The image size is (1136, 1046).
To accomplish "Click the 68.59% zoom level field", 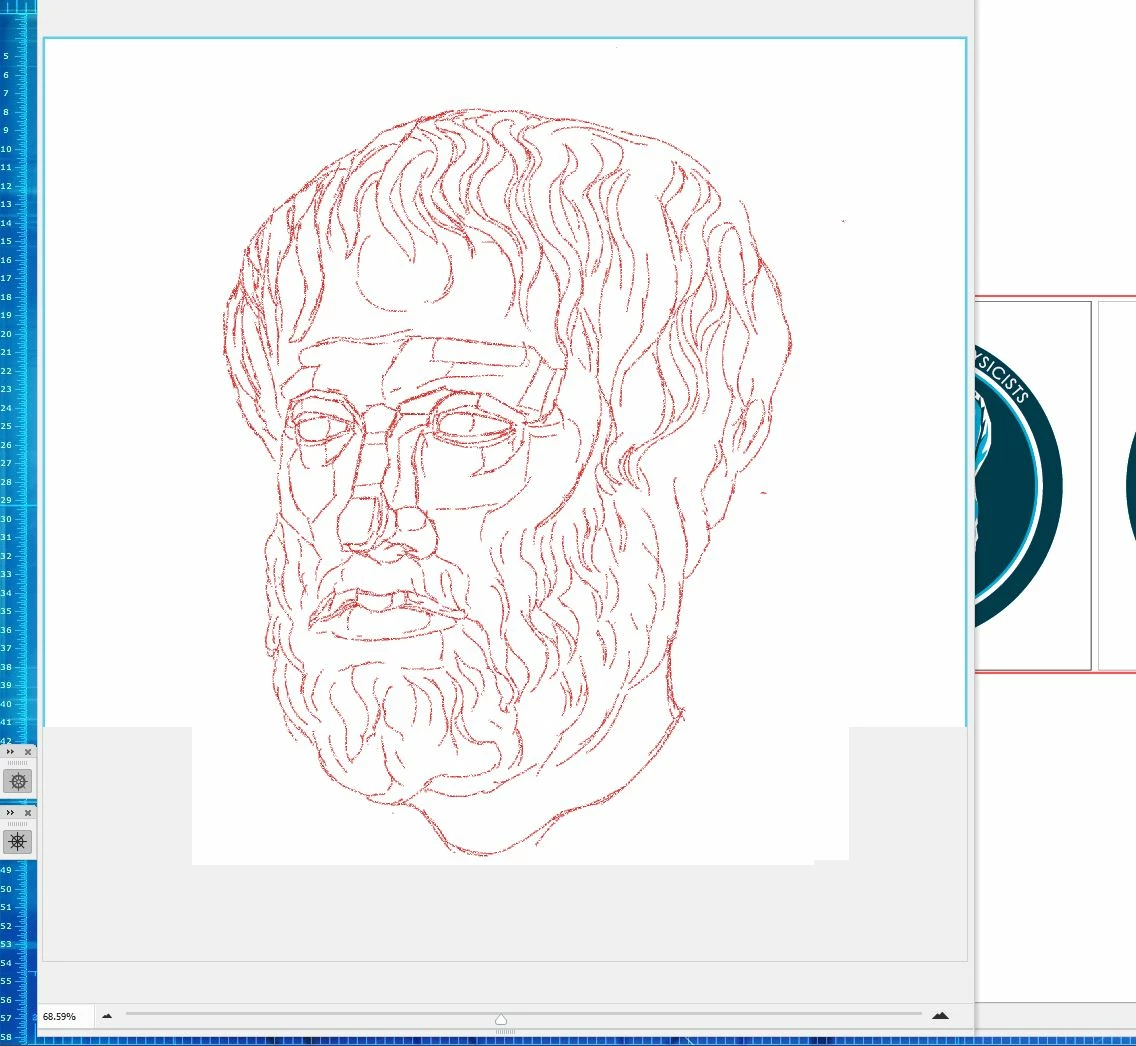I will [64, 1016].
